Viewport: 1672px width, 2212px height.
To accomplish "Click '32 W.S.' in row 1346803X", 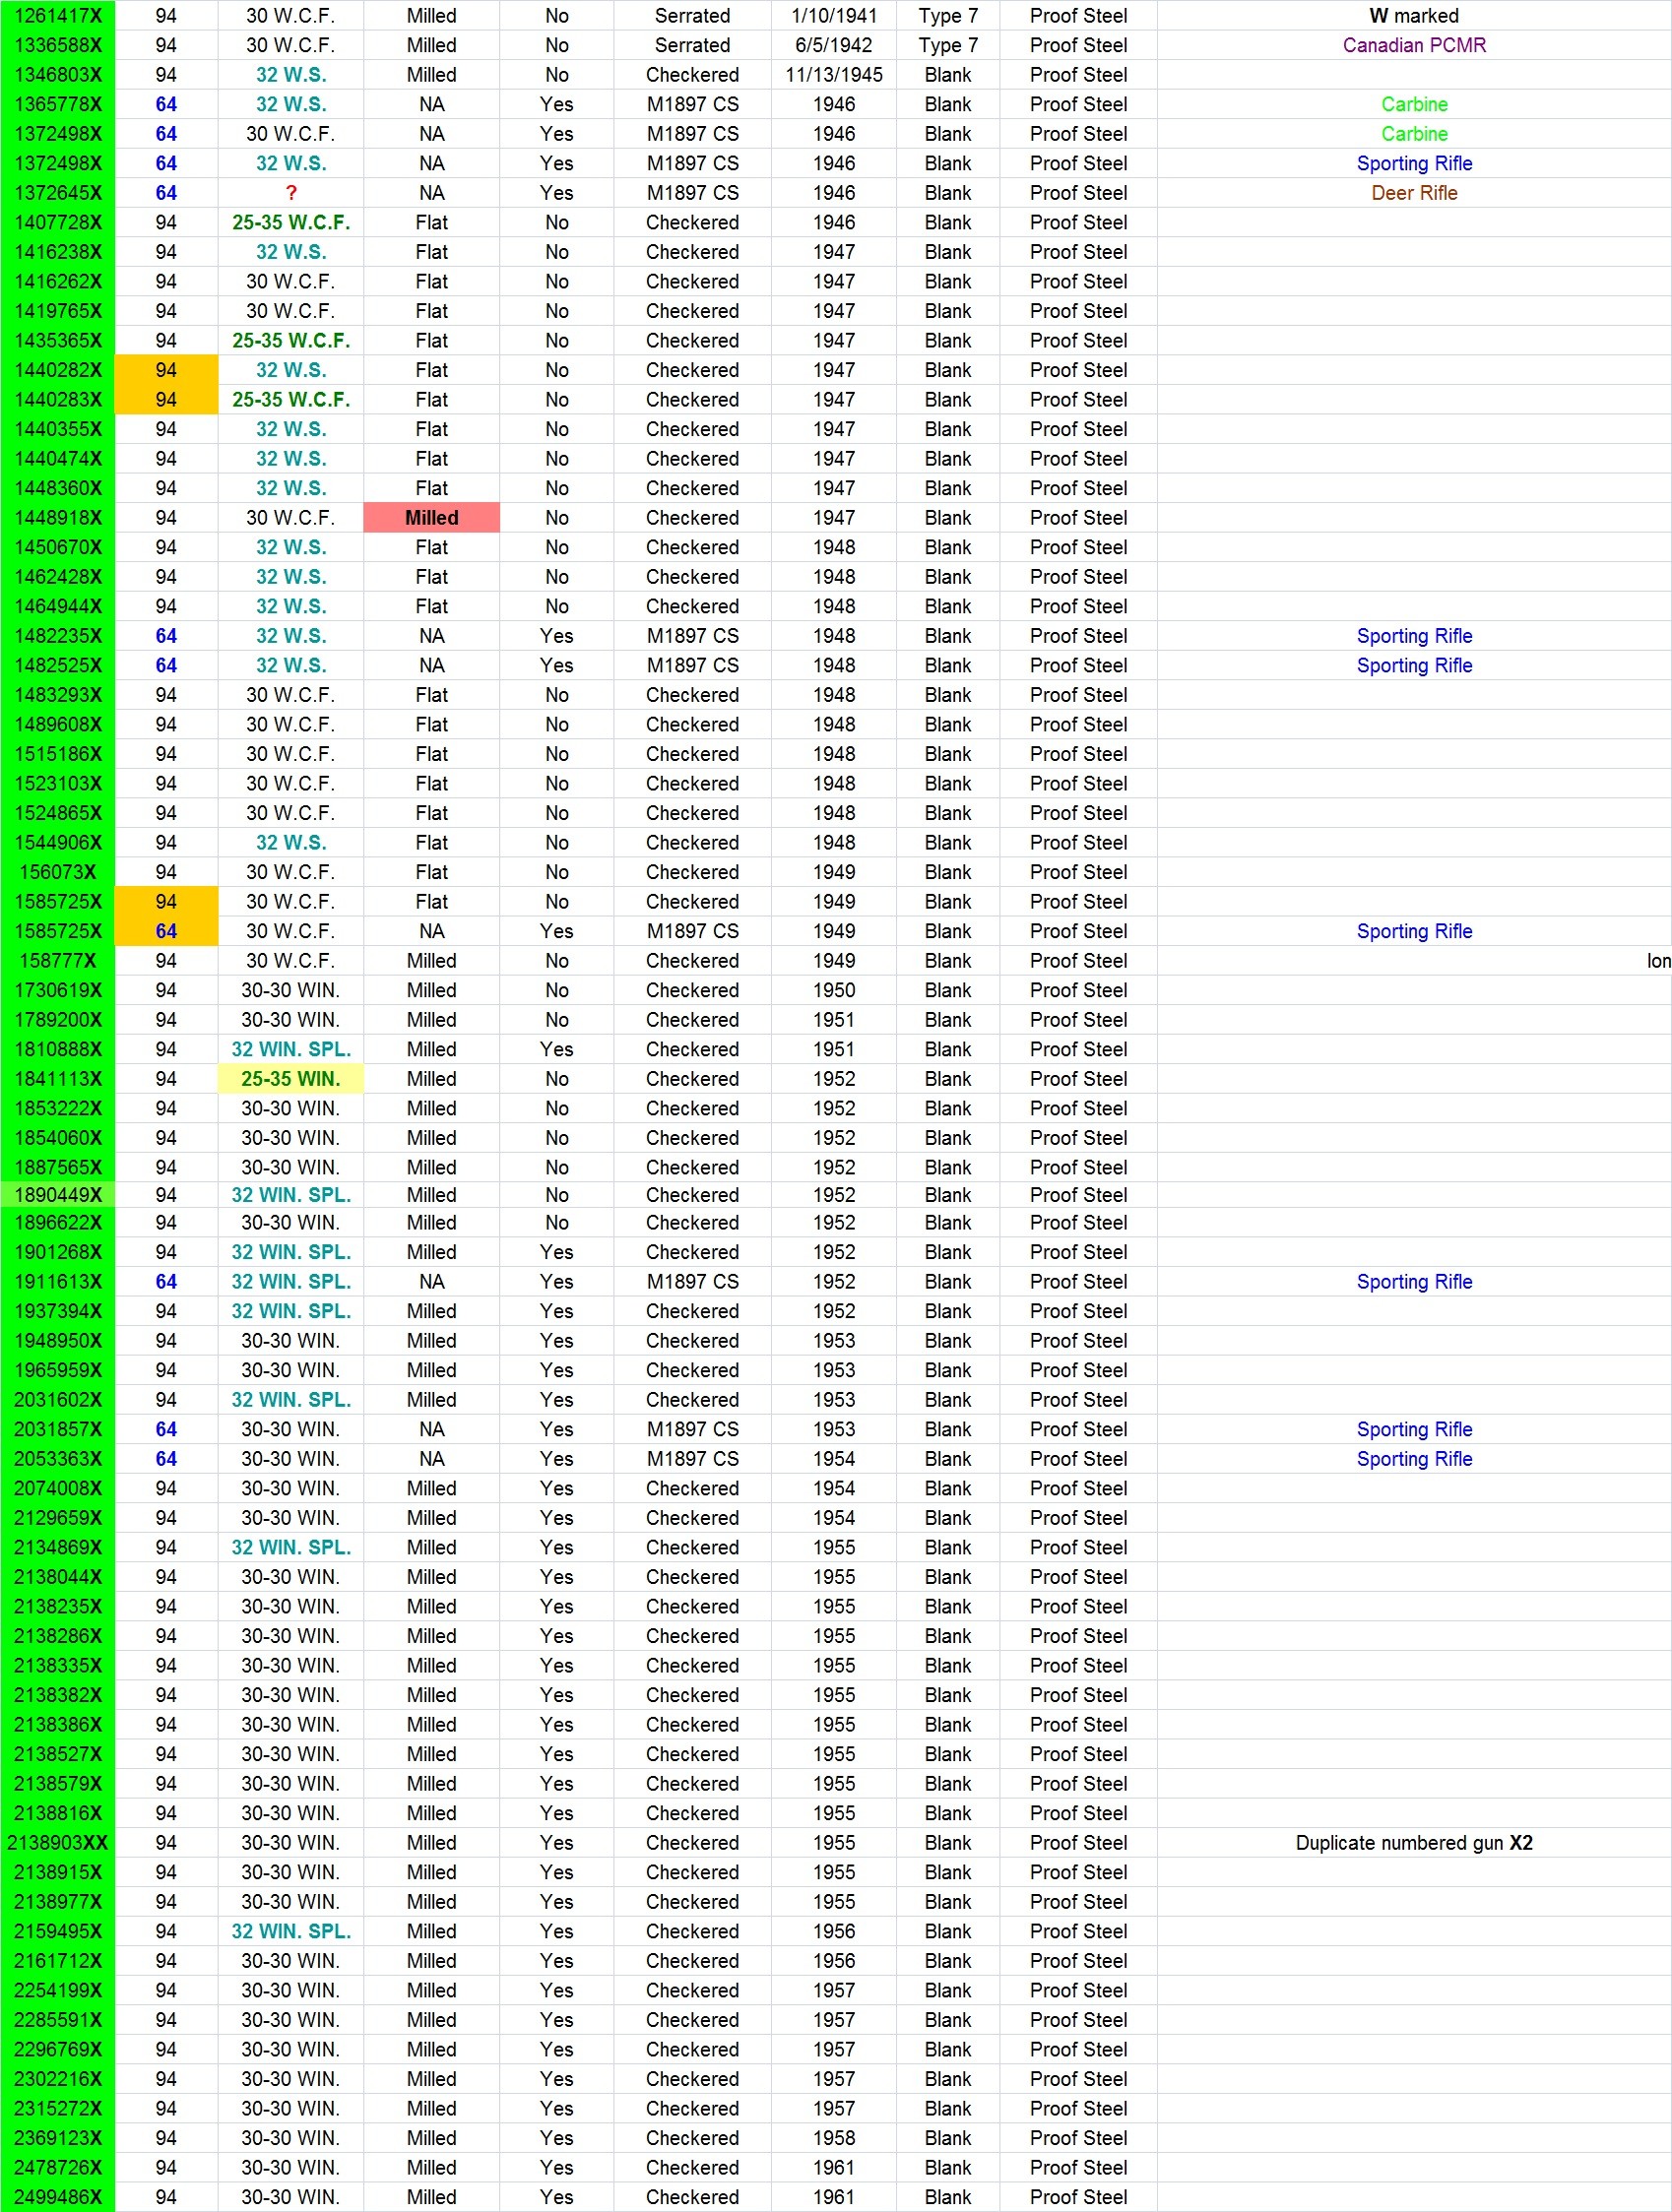I will 291,75.
